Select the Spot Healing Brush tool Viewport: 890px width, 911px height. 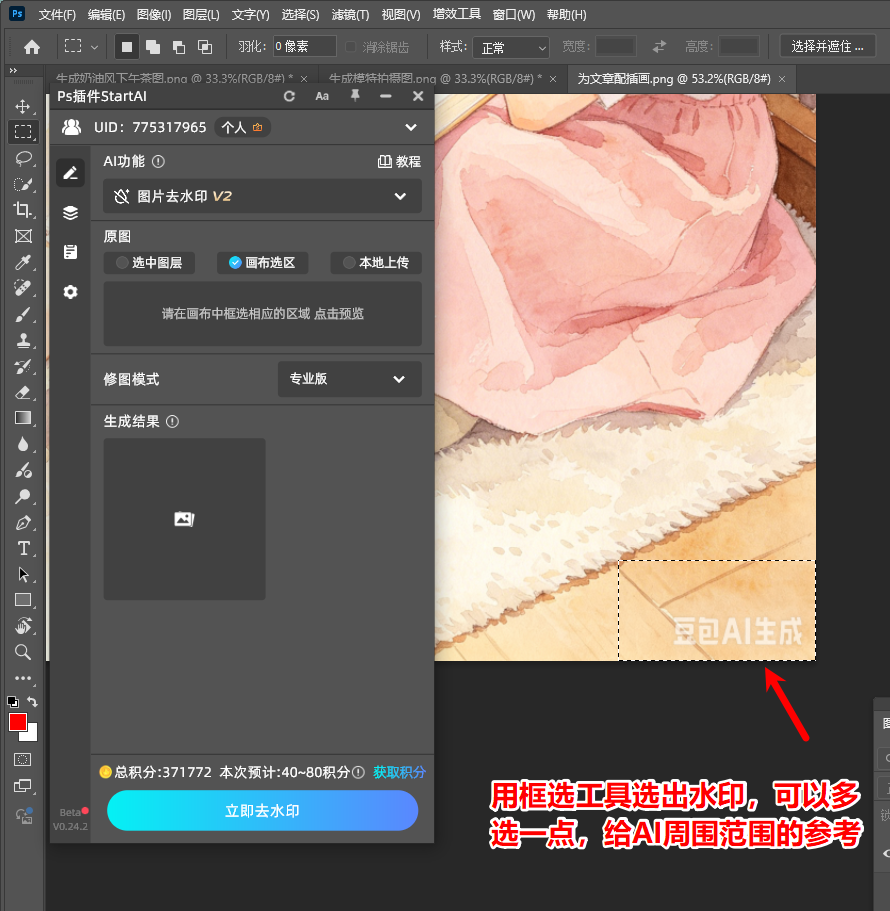point(23,288)
